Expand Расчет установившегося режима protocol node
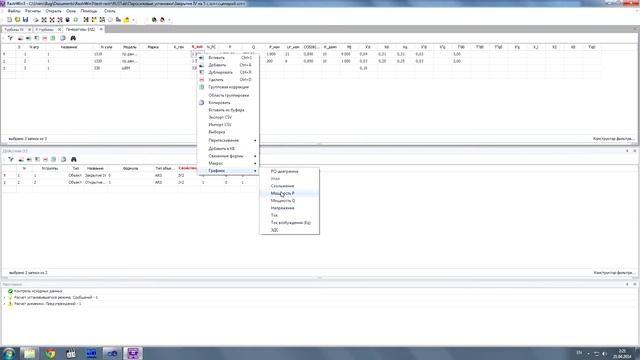 pos(4,298)
